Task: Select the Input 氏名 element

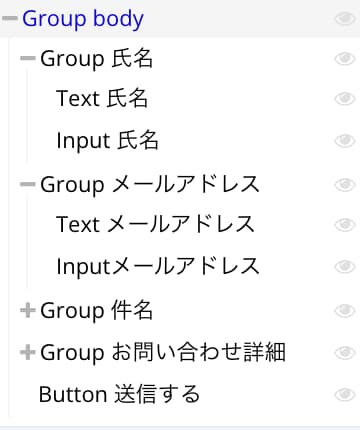Action: click(107, 140)
